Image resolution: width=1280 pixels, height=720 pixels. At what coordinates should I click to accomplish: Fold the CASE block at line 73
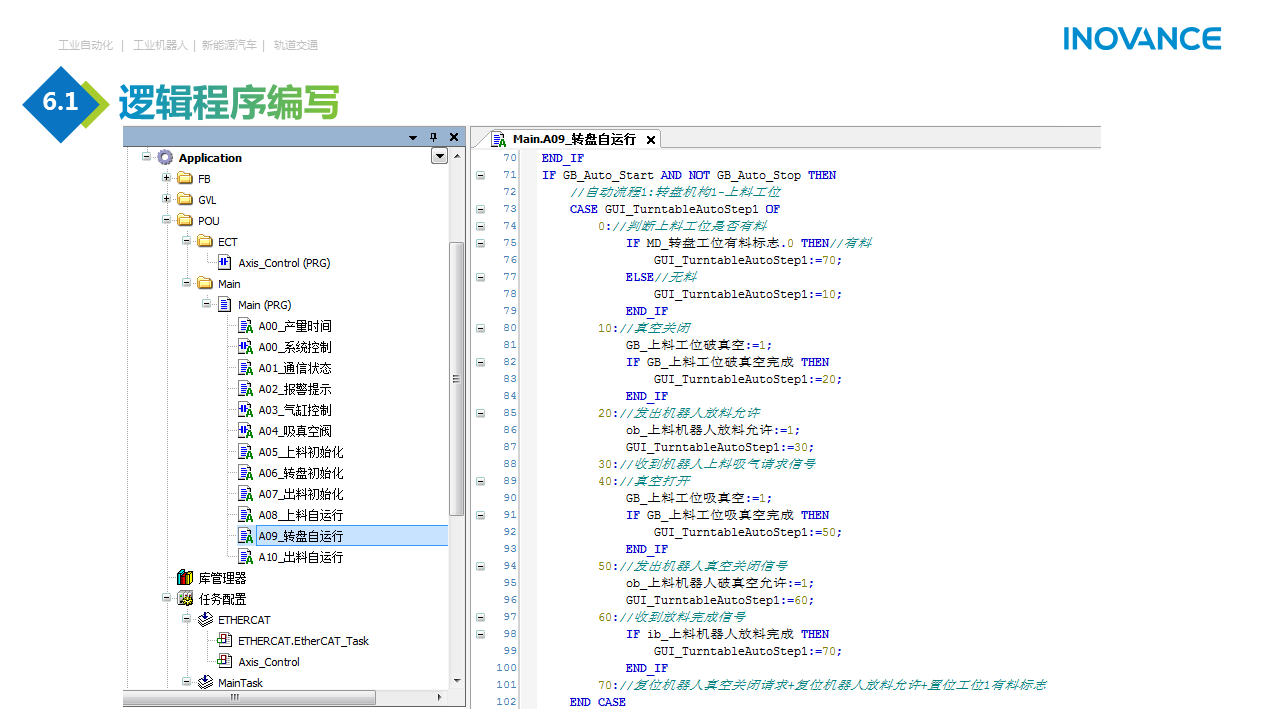pyautogui.click(x=480, y=209)
